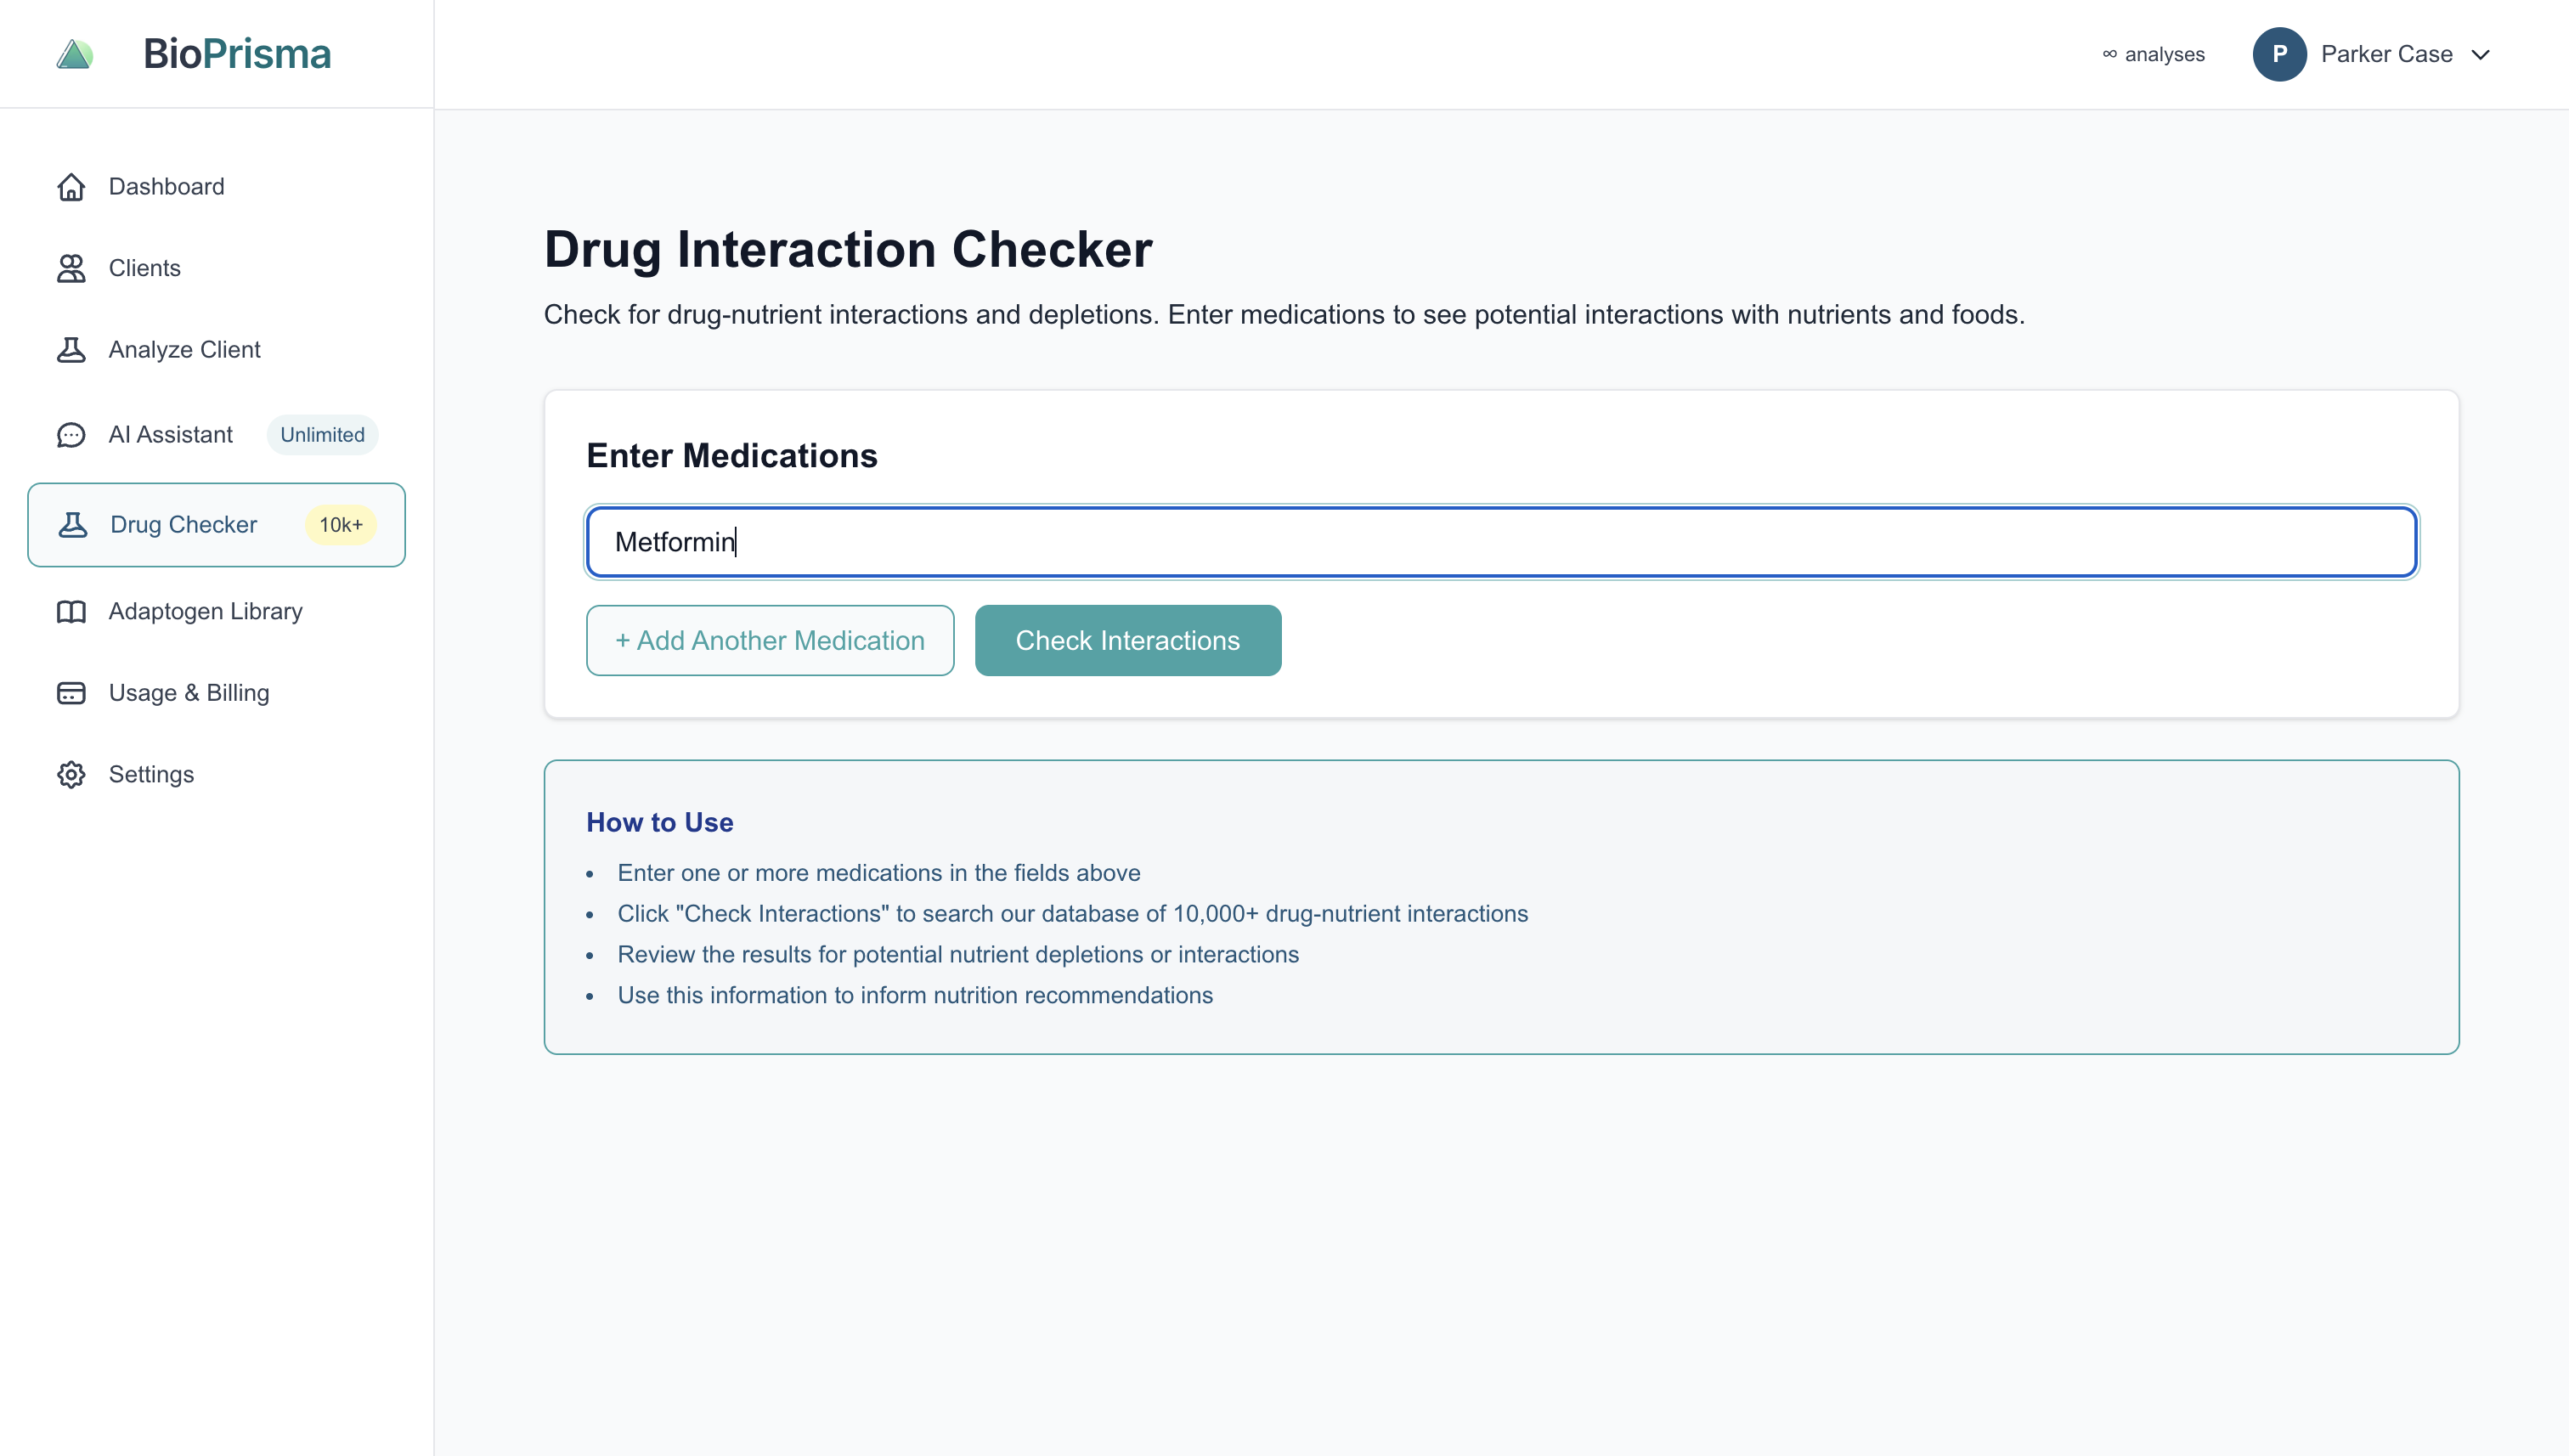Select the How to Use heading
Viewport: 2569px width, 1456px height.
tap(659, 821)
